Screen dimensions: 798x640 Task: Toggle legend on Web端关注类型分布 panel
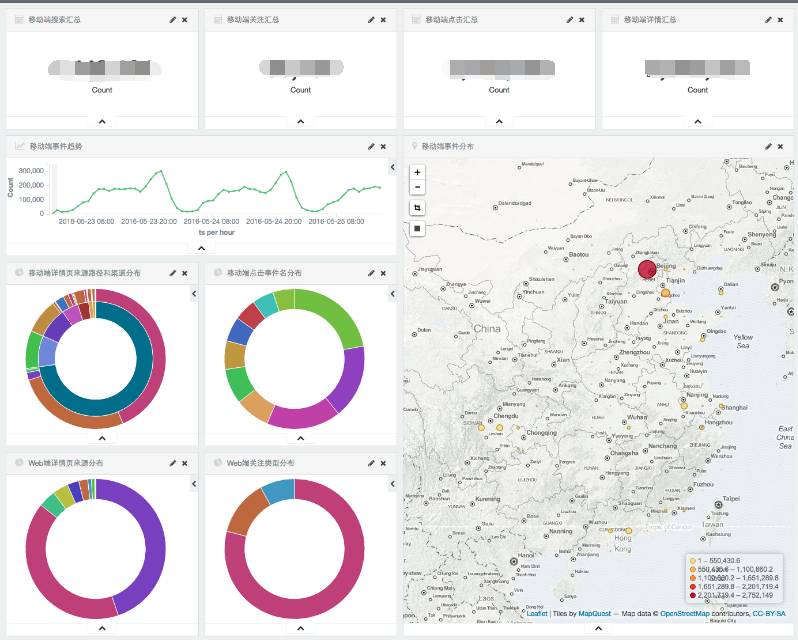[392, 484]
